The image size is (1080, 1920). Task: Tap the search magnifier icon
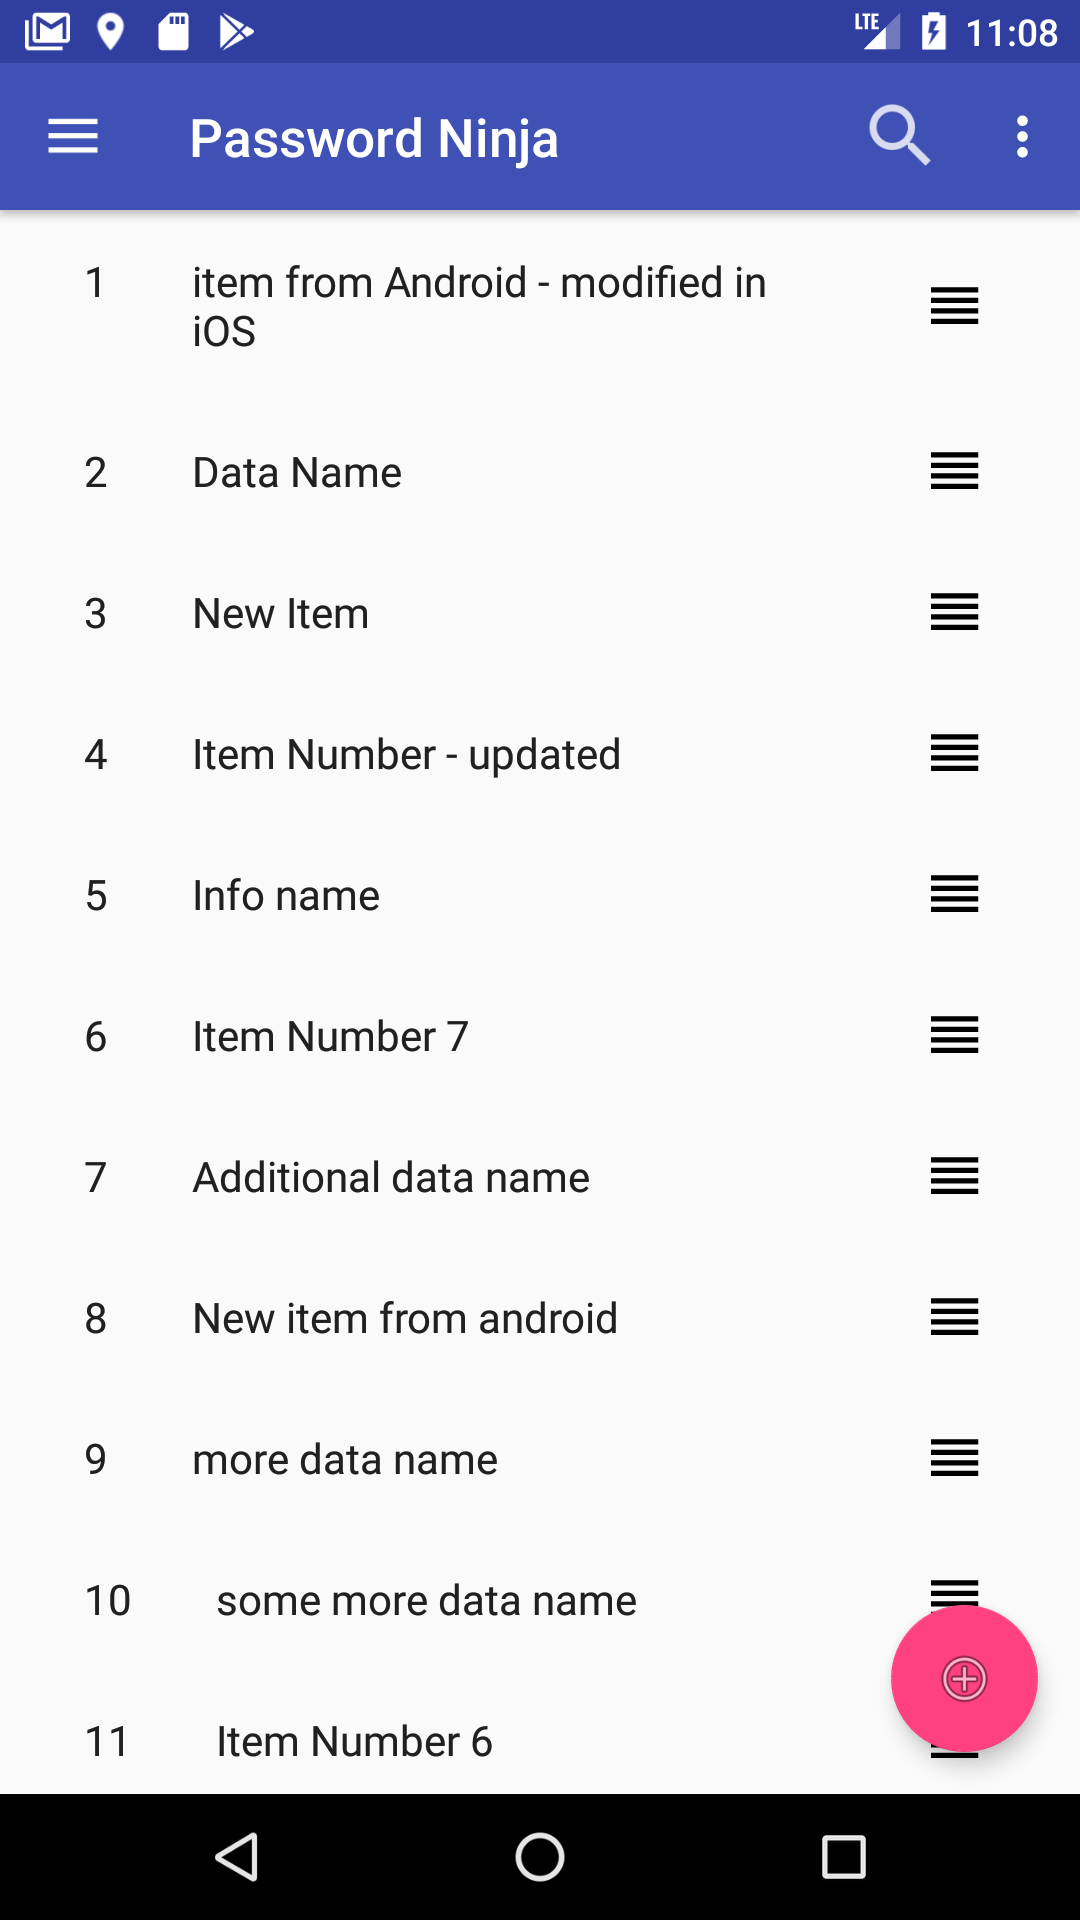[899, 136]
